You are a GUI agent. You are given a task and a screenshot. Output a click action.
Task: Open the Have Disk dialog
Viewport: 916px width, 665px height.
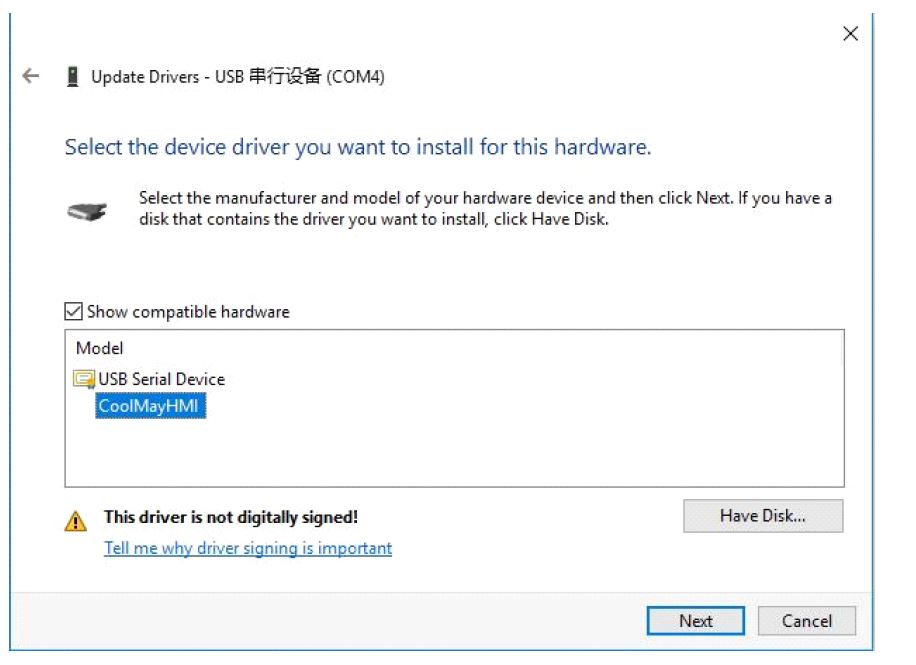coord(763,516)
